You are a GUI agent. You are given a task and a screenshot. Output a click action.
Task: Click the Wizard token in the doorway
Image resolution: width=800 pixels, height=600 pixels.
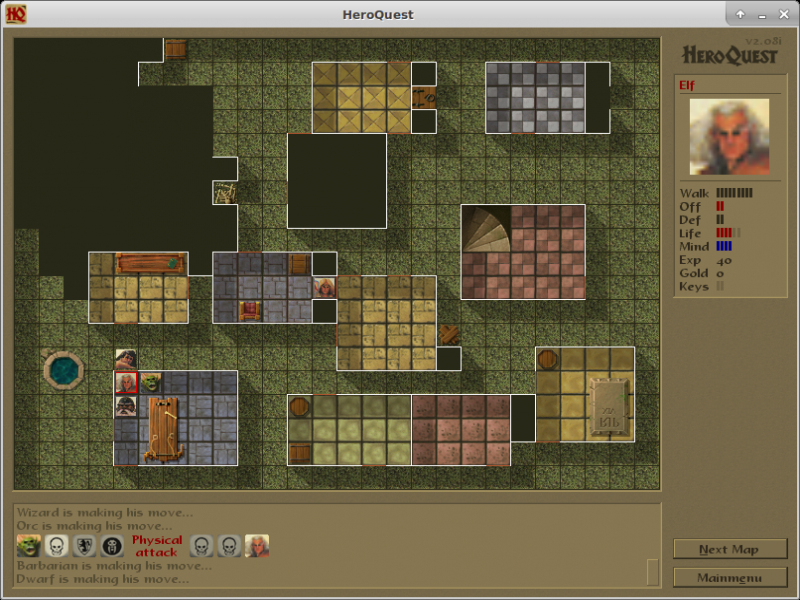(x=325, y=288)
